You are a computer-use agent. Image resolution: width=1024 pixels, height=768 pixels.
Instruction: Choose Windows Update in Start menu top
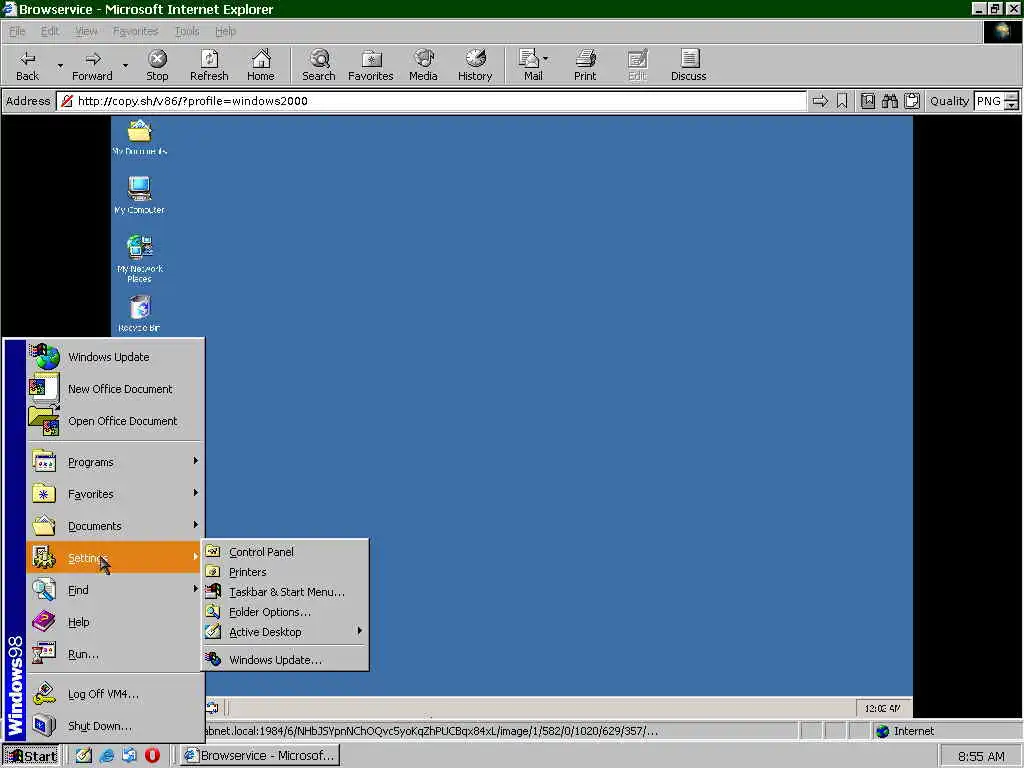tap(115, 357)
